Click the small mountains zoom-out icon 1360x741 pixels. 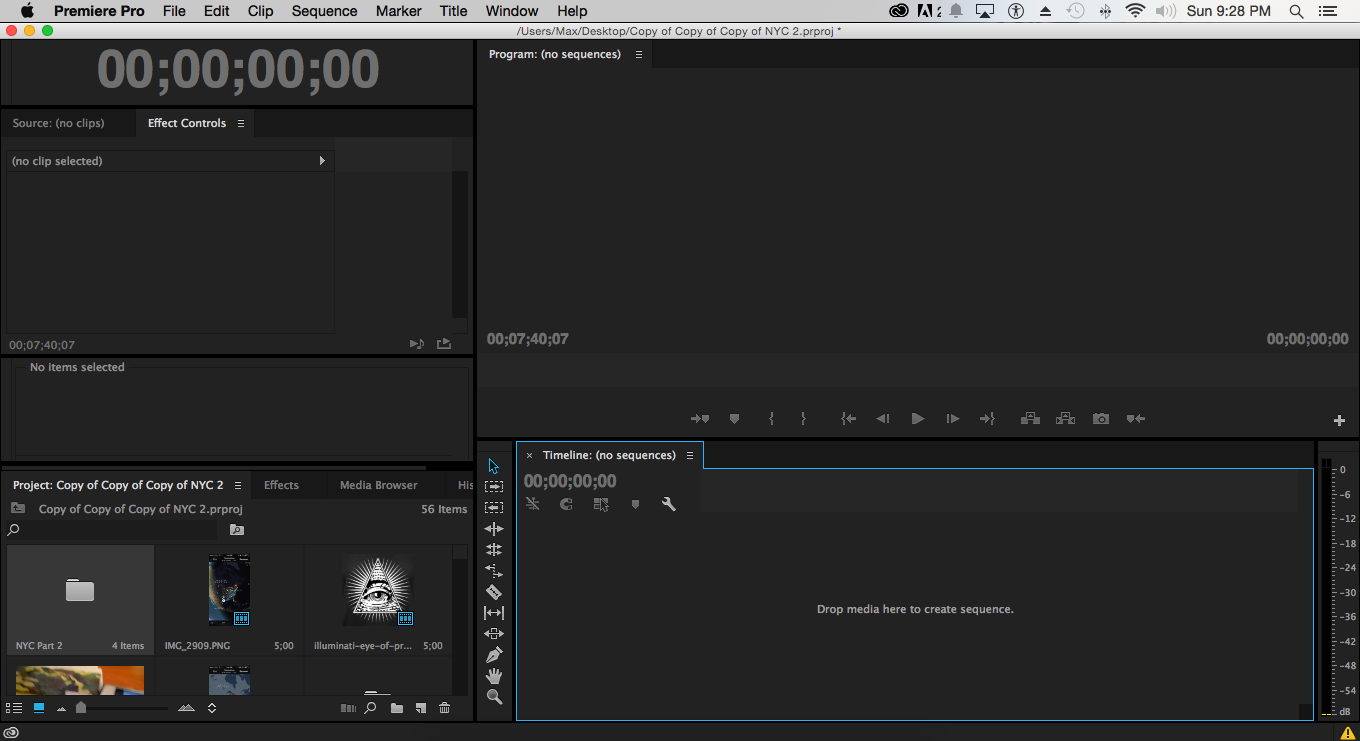coord(61,709)
